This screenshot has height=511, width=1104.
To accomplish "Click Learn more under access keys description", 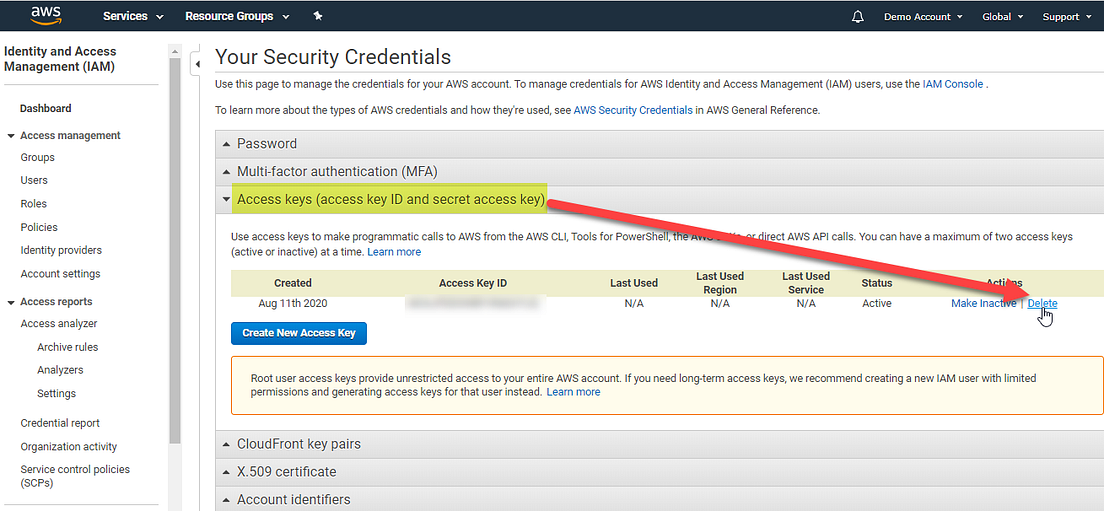I will pos(394,252).
